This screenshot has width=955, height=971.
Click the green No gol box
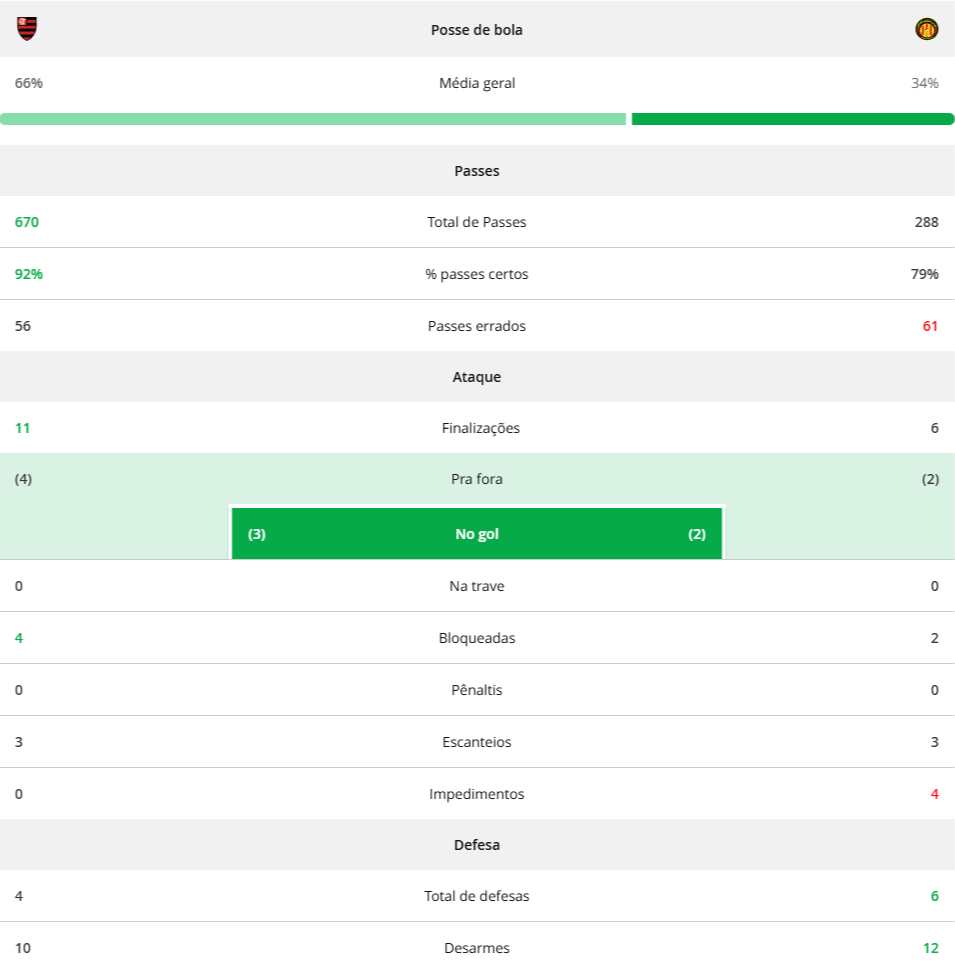(x=477, y=534)
